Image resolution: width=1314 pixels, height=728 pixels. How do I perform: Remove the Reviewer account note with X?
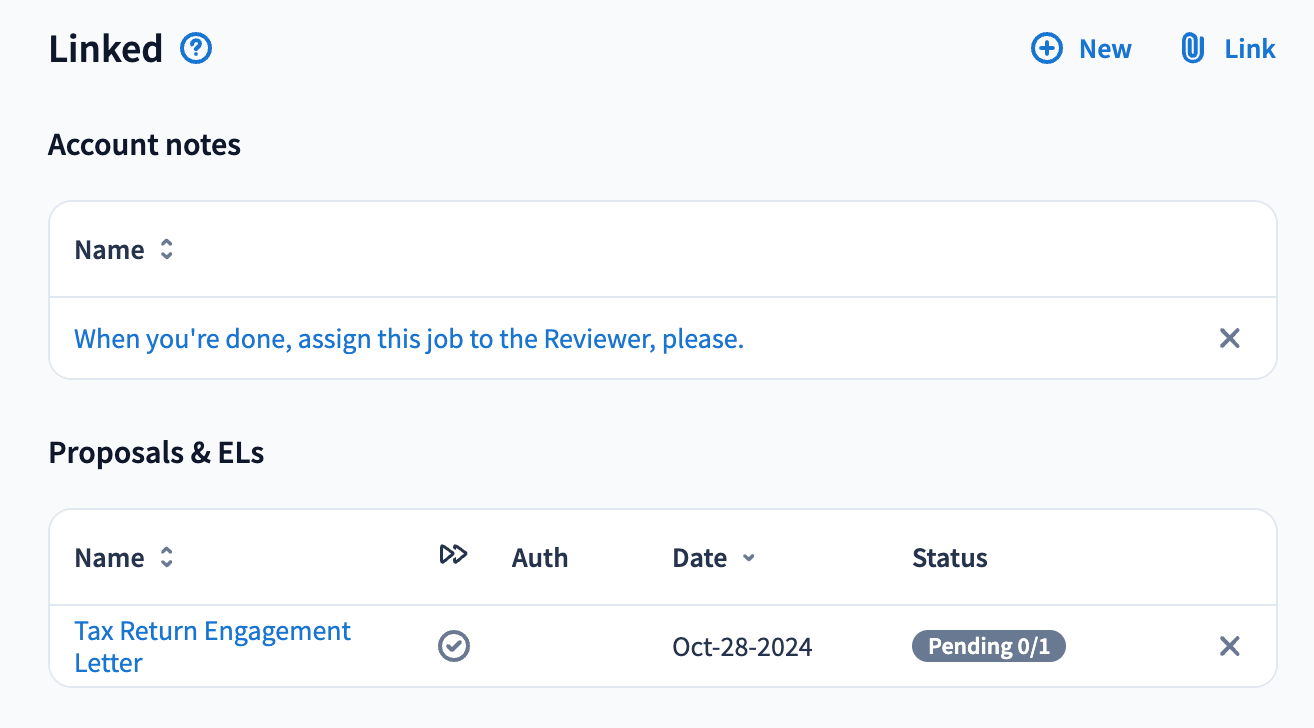[1229, 339]
